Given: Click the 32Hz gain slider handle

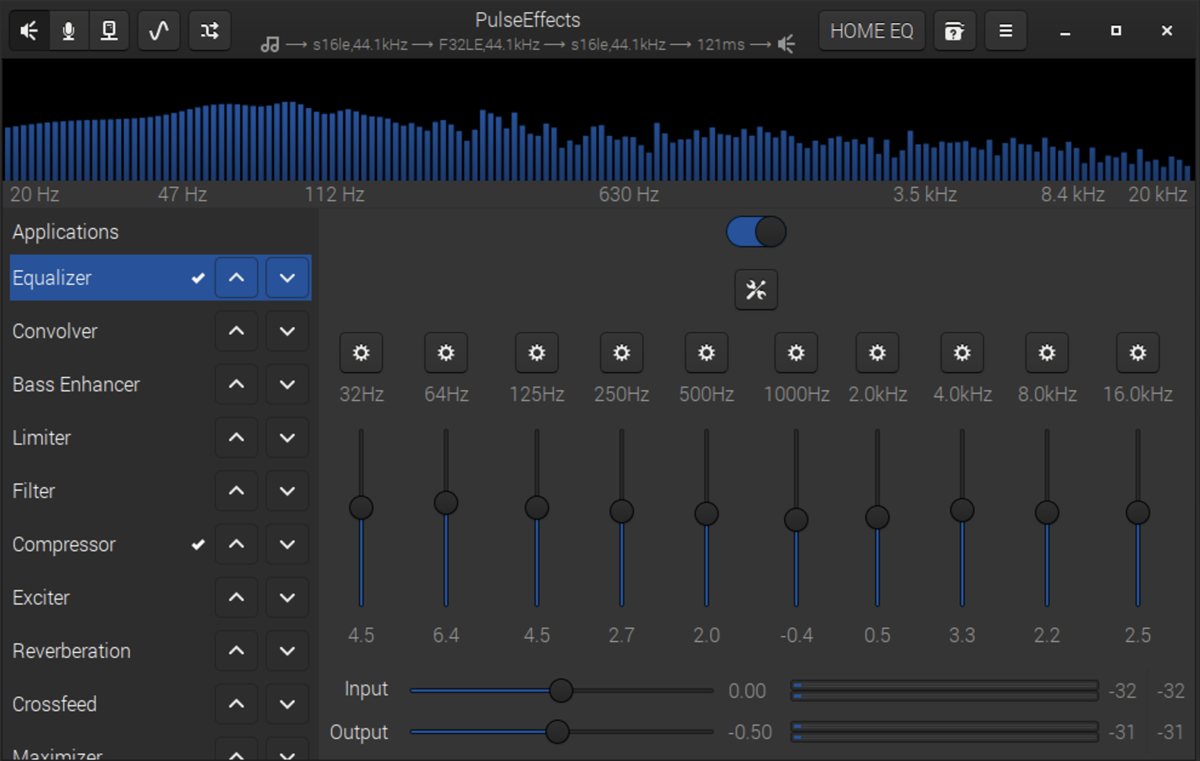Looking at the screenshot, I should (x=361, y=507).
